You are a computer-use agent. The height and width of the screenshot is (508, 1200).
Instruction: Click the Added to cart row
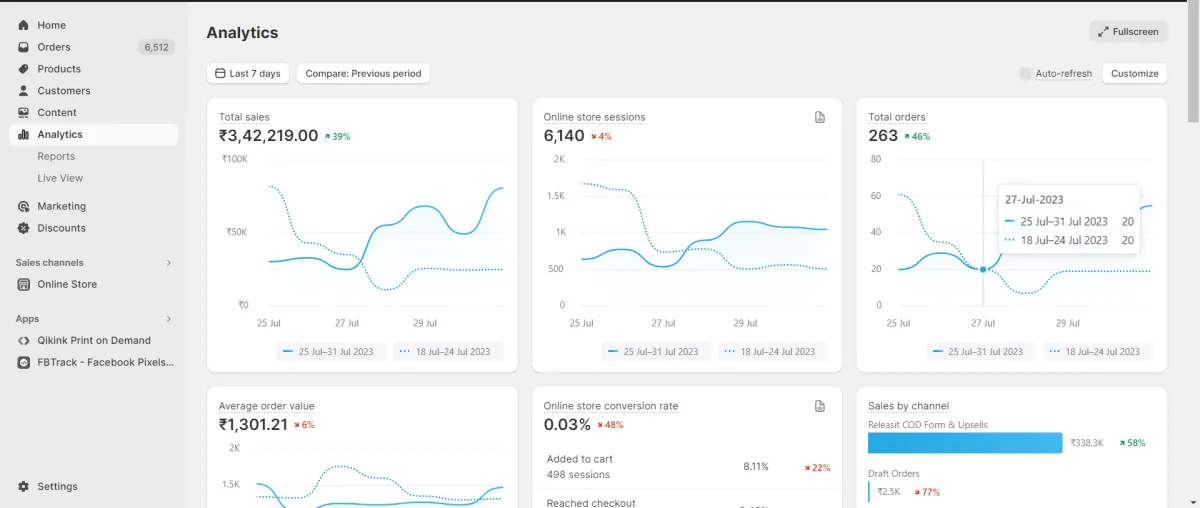[687, 467]
